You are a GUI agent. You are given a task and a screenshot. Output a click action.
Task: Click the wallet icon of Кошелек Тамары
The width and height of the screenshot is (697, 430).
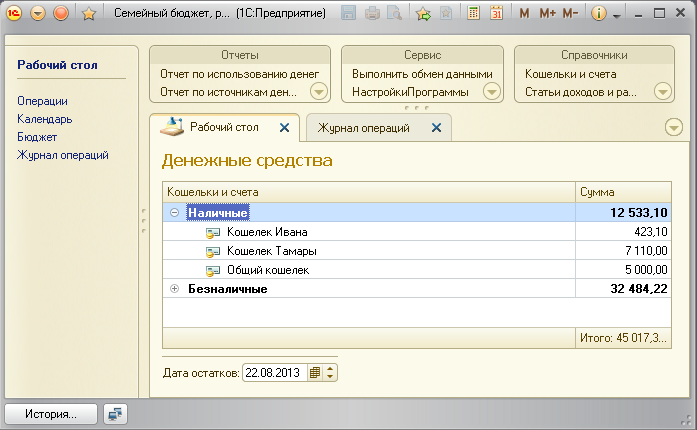point(213,252)
